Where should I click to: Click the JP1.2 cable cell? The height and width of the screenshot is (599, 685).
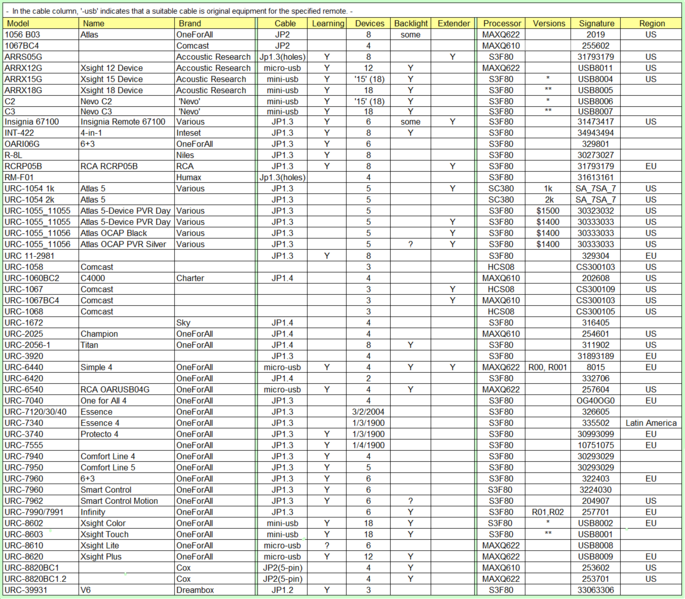coord(284,590)
